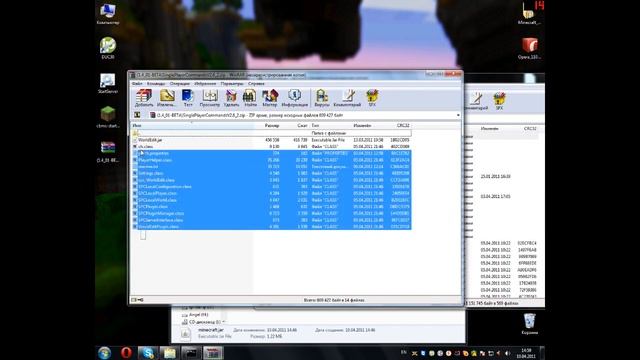Select the Opera installer desktop icon
The image size is (640, 360).
click(x=529, y=49)
